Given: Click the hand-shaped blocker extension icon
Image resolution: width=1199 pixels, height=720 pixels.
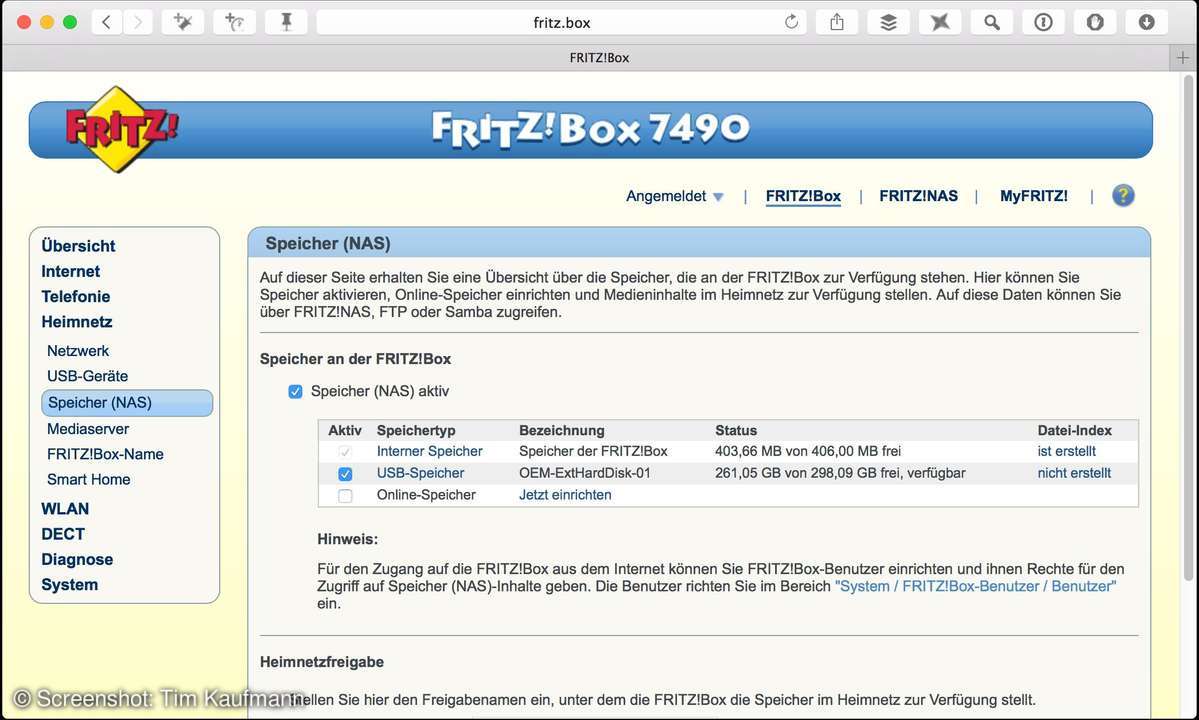Looking at the screenshot, I should [x=1095, y=22].
